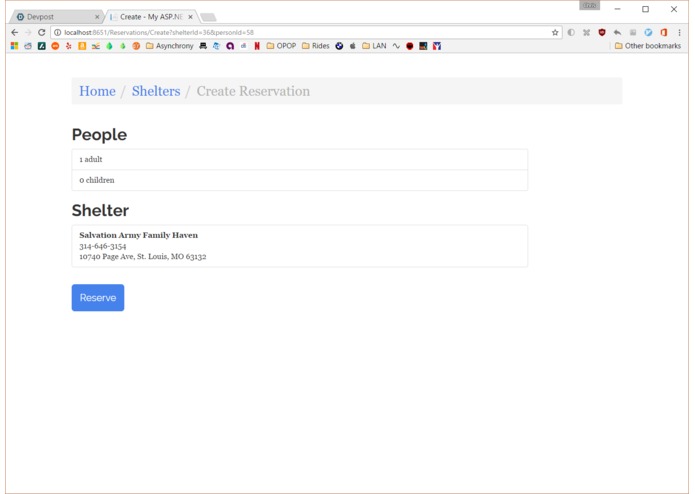This screenshot has width=695, height=494.
Task: Click the Reserve button
Action: pyautogui.click(x=98, y=298)
